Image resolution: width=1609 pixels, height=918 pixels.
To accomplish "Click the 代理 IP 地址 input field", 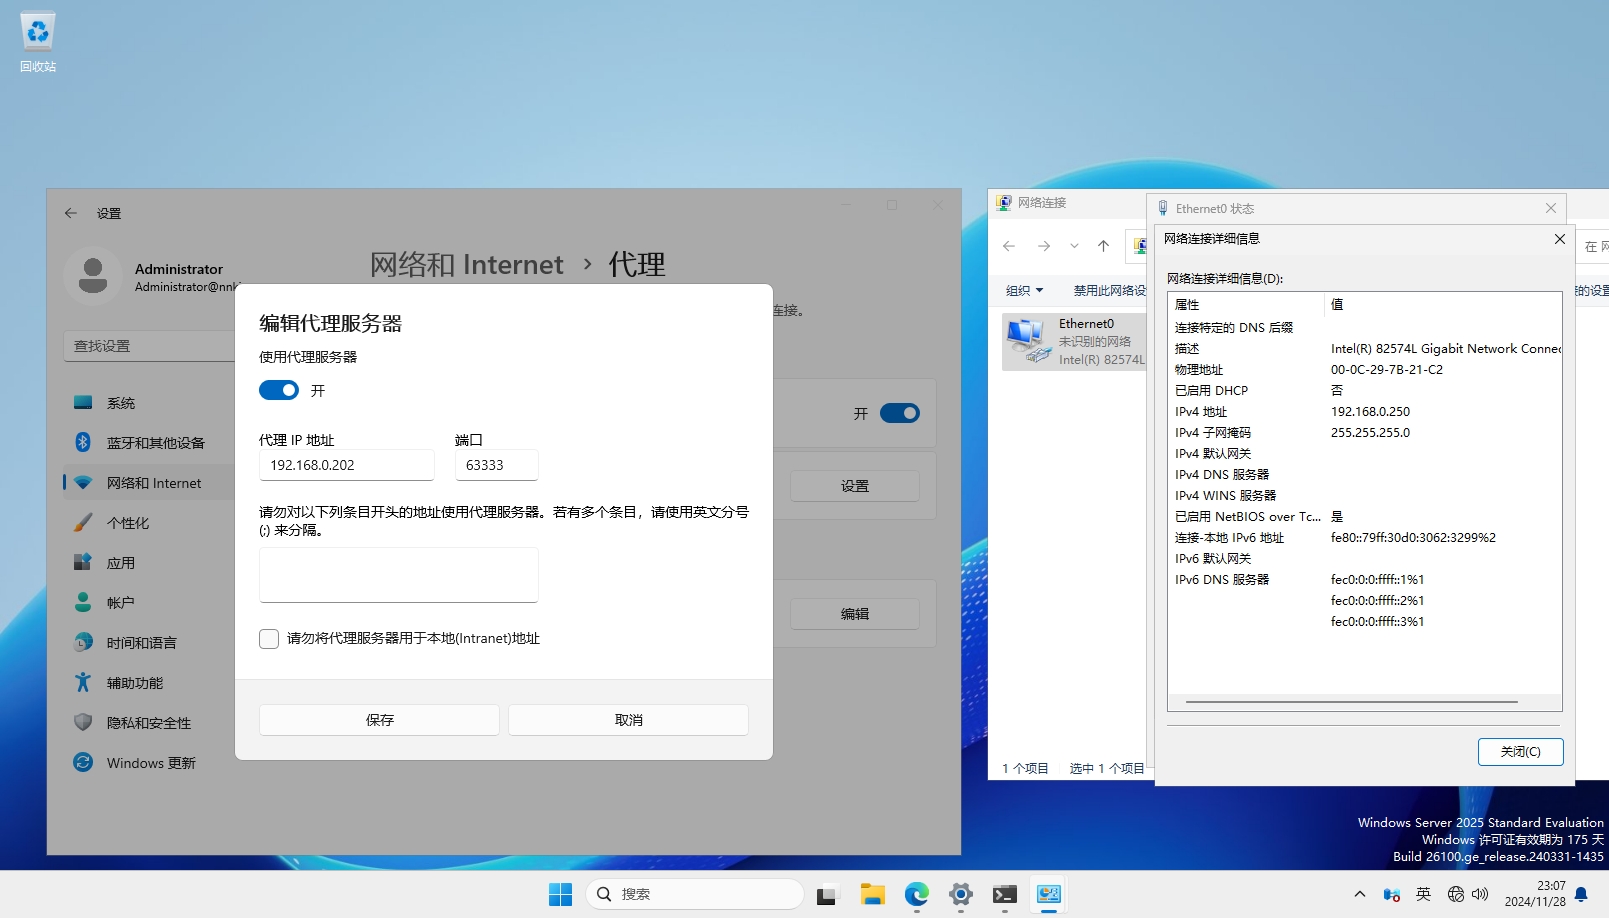I will (346, 465).
